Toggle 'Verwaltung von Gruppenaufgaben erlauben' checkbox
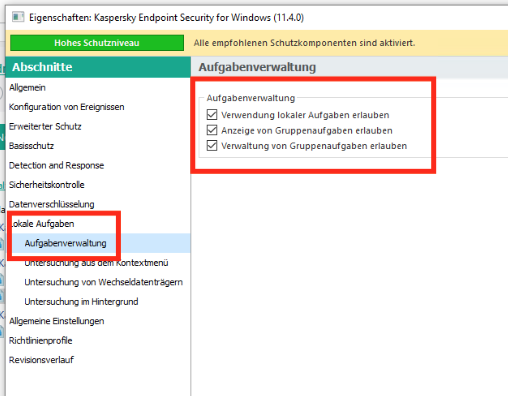Viewport: 508px width, 396px height. tap(212, 146)
